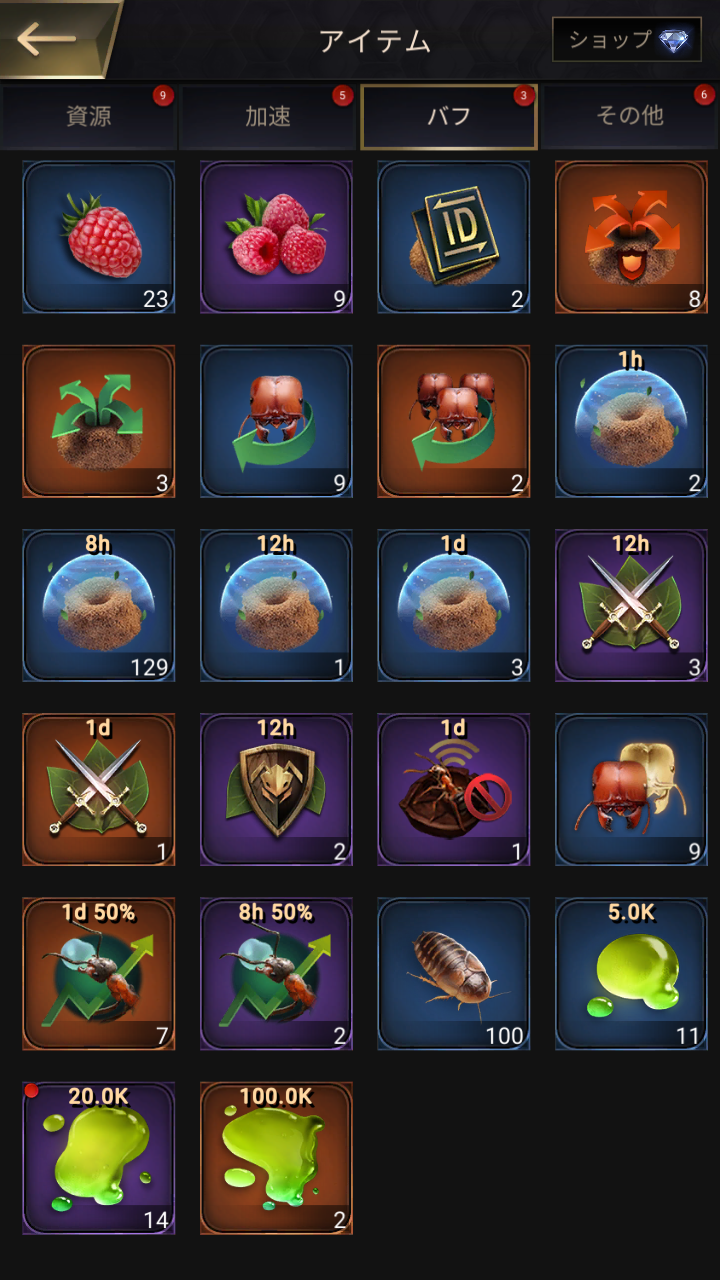720x1280 pixels.
Task: Open the その他 tab
Action: pos(630,117)
